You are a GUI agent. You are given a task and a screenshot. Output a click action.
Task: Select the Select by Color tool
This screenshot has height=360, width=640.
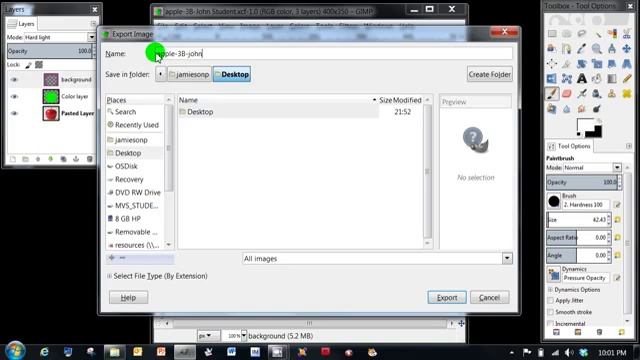pyautogui.click(x=612, y=34)
